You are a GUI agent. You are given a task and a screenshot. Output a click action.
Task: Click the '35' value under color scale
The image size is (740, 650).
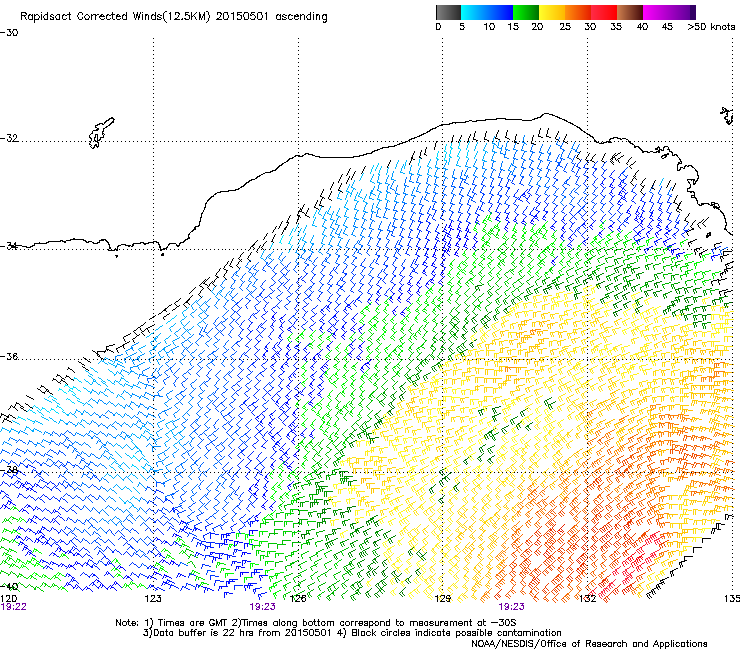[x=616, y=27]
